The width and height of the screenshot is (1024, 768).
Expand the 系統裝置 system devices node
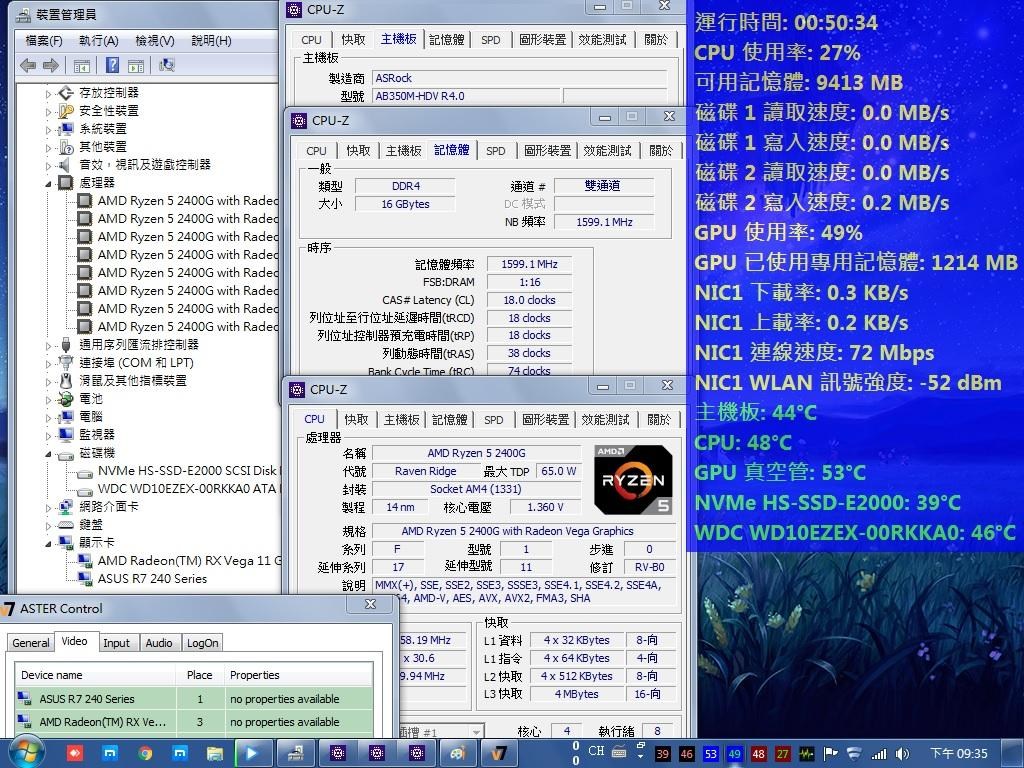pyautogui.click(x=48, y=129)
